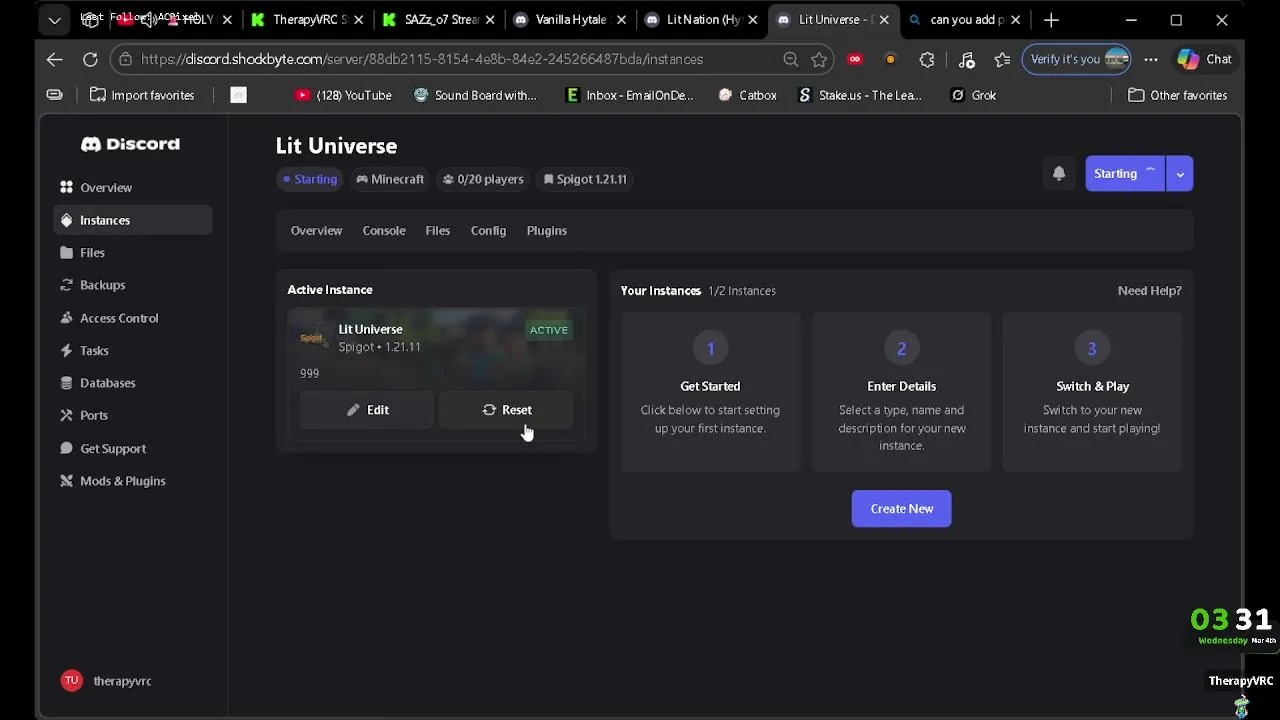The image size is (1280, 720).
Task: Click the ACTIVE badge on instance
Action: coord(549,330)
